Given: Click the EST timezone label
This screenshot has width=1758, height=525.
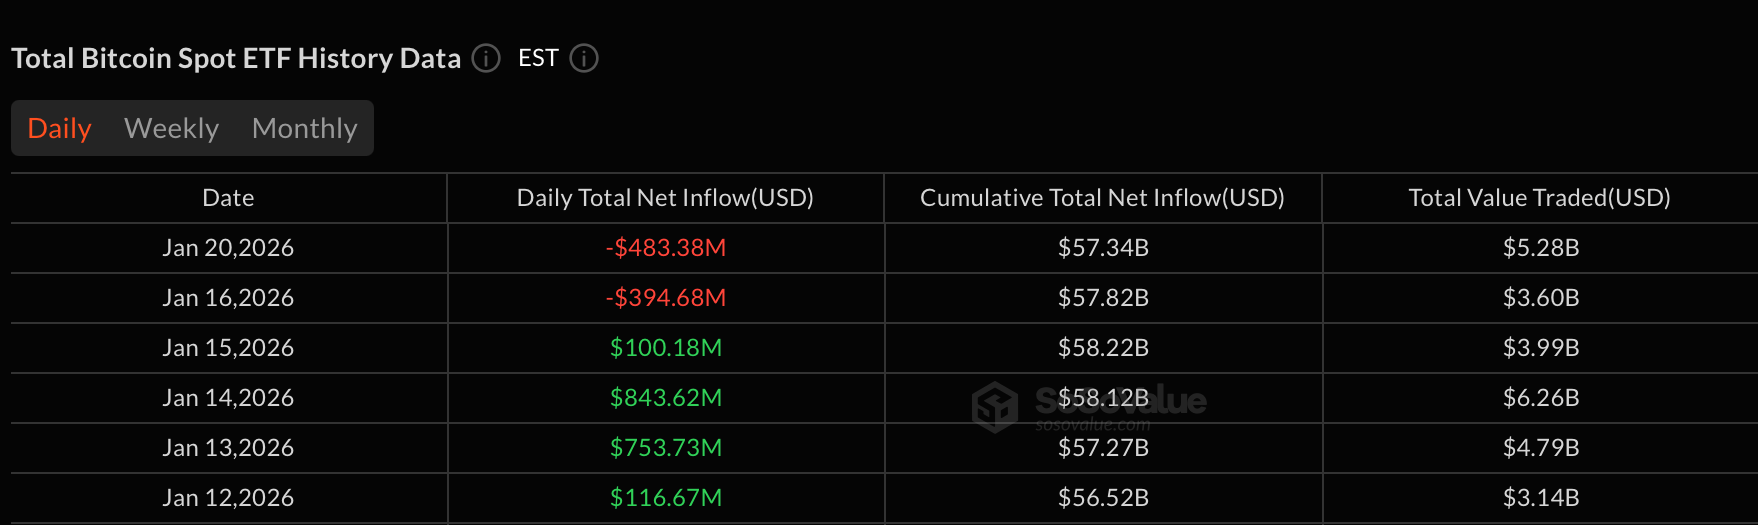Looking at the screenshot, I should (538, 59).
